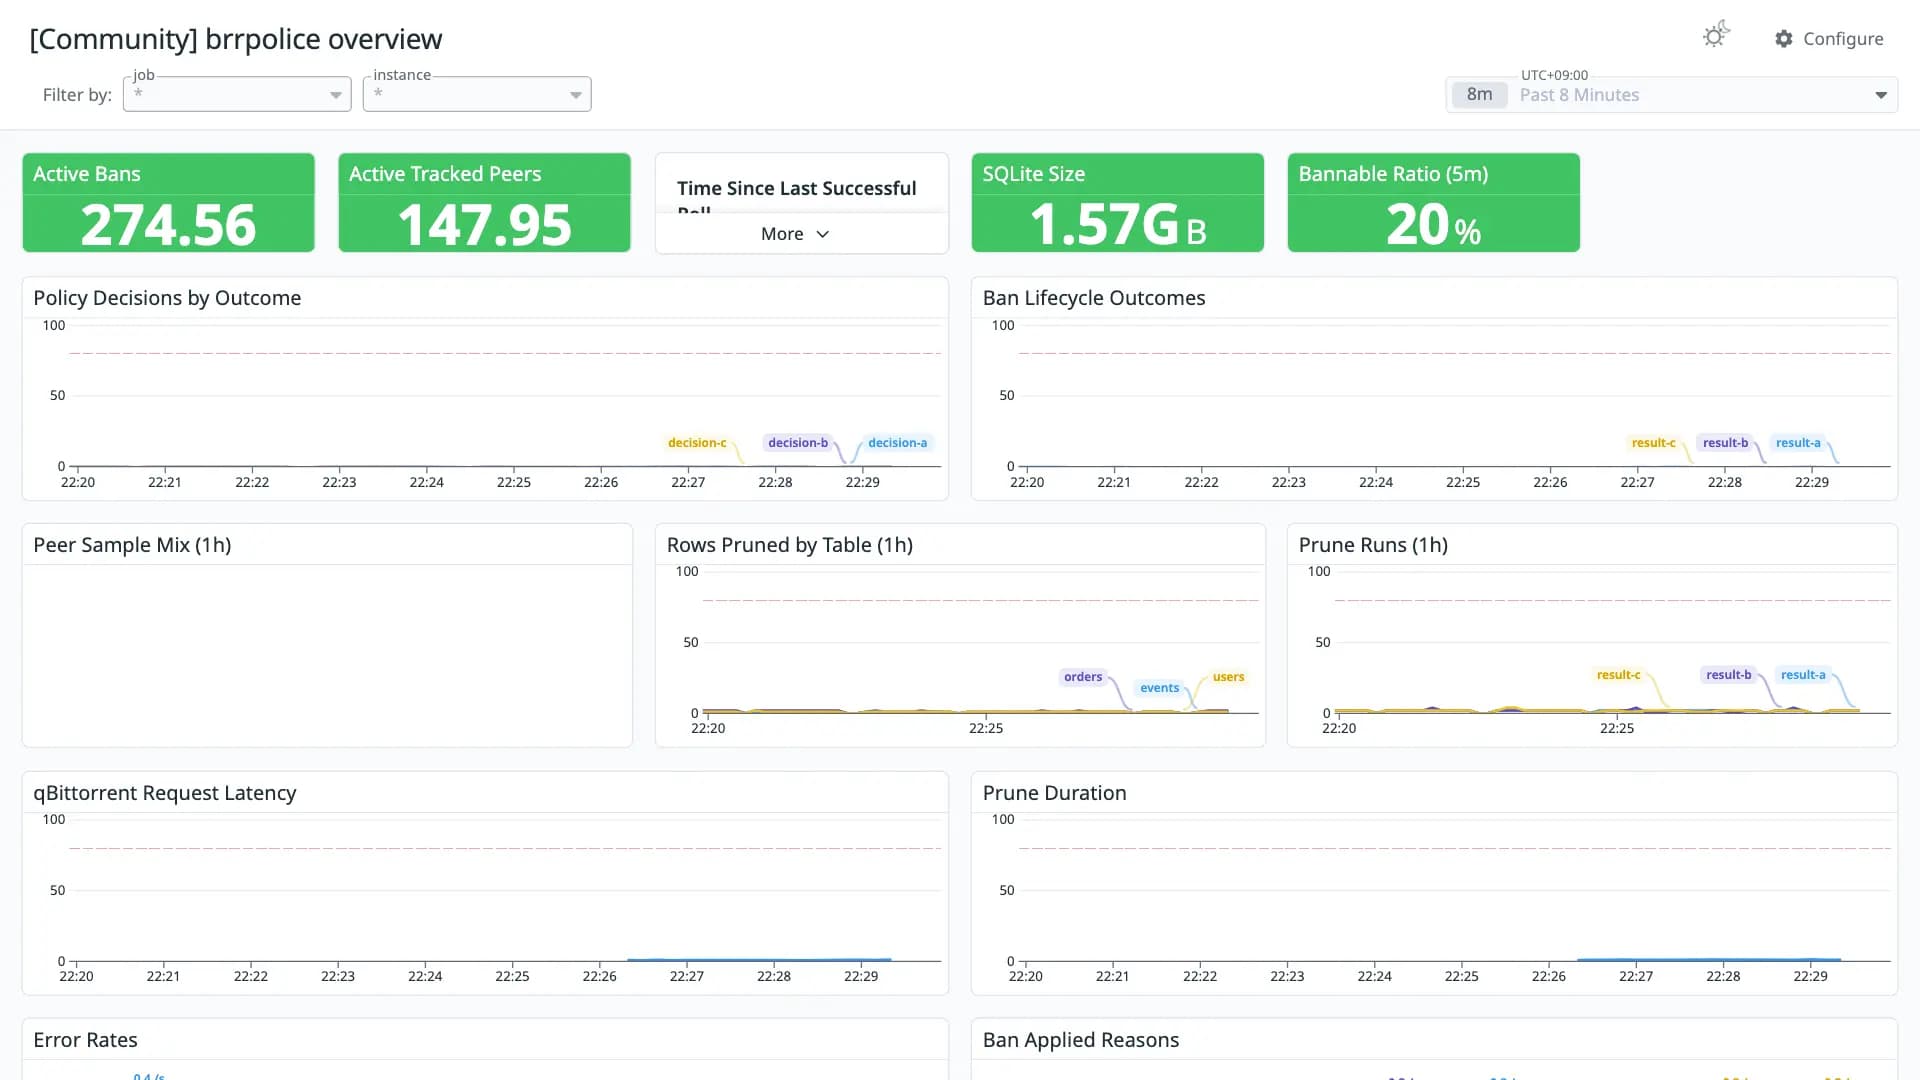Click result-b label in Prune Runs chart
The height and width of the screenshot is (1080, 1920).
(1729, 675)
